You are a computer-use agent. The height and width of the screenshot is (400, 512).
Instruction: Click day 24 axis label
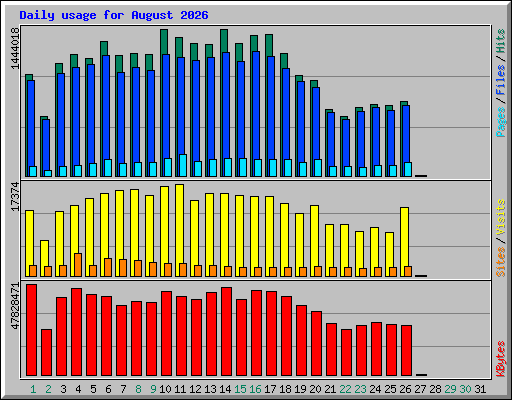[x=375, y=389]
